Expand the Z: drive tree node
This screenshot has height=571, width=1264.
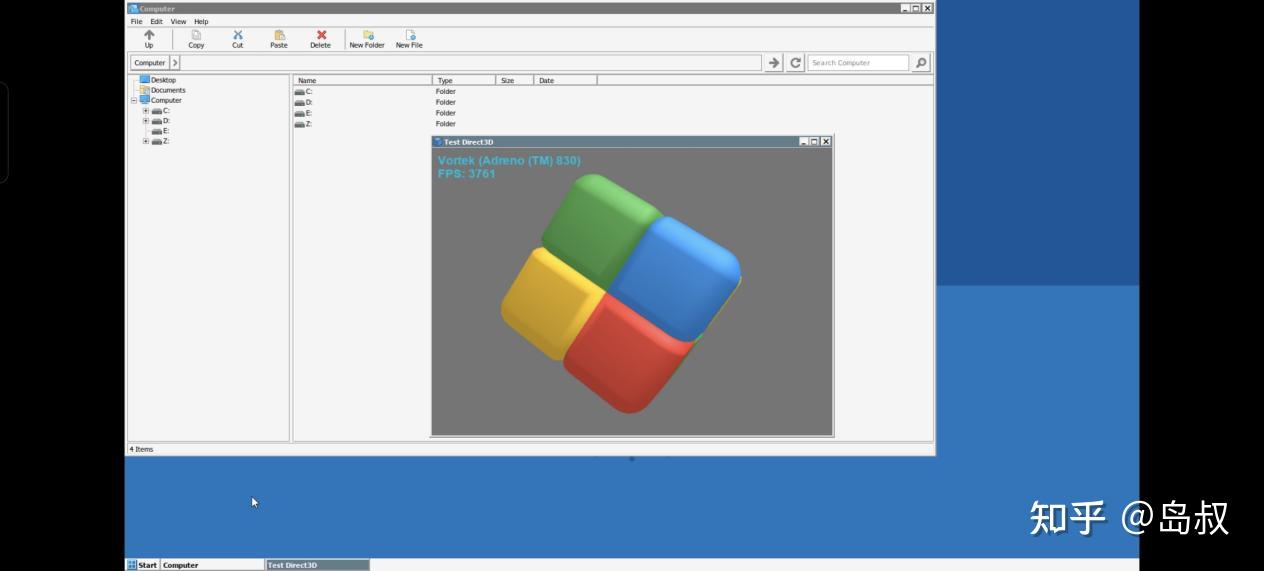146,142
